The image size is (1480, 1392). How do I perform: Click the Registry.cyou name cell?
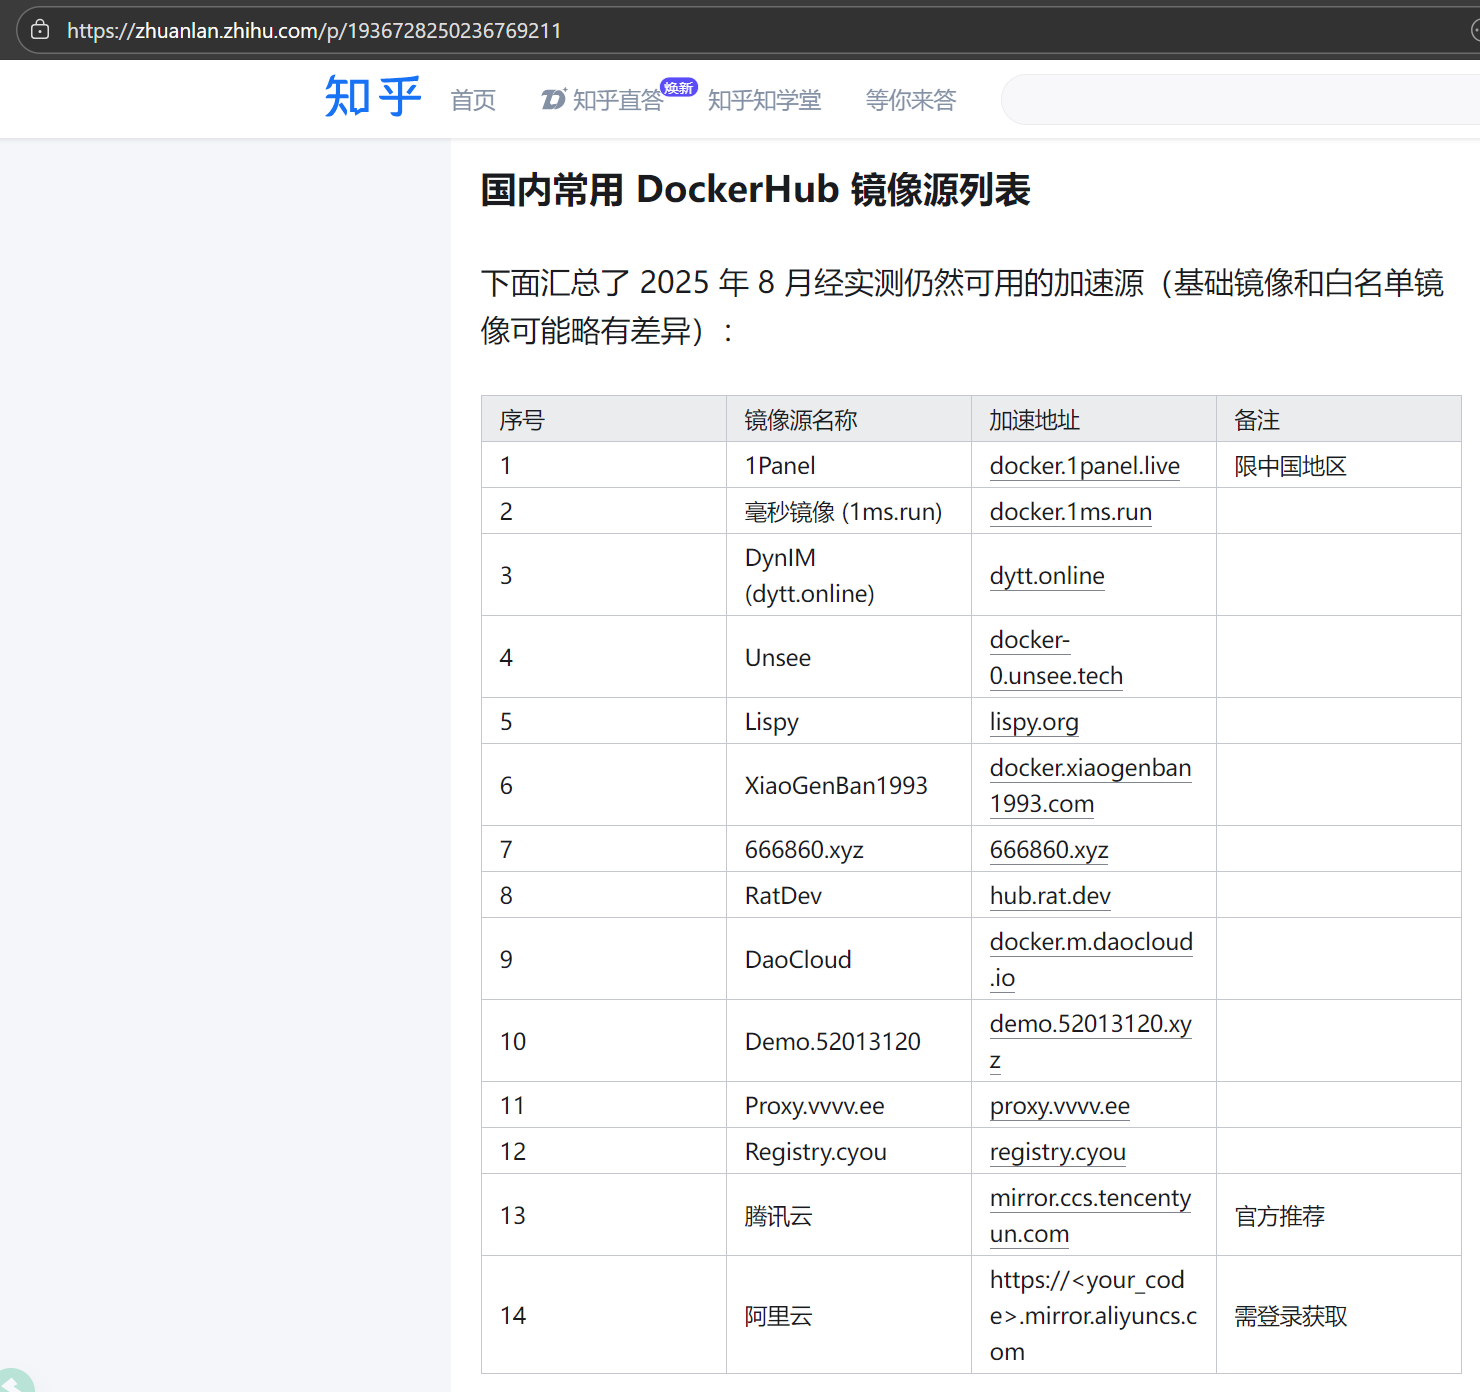(849, 1152)
